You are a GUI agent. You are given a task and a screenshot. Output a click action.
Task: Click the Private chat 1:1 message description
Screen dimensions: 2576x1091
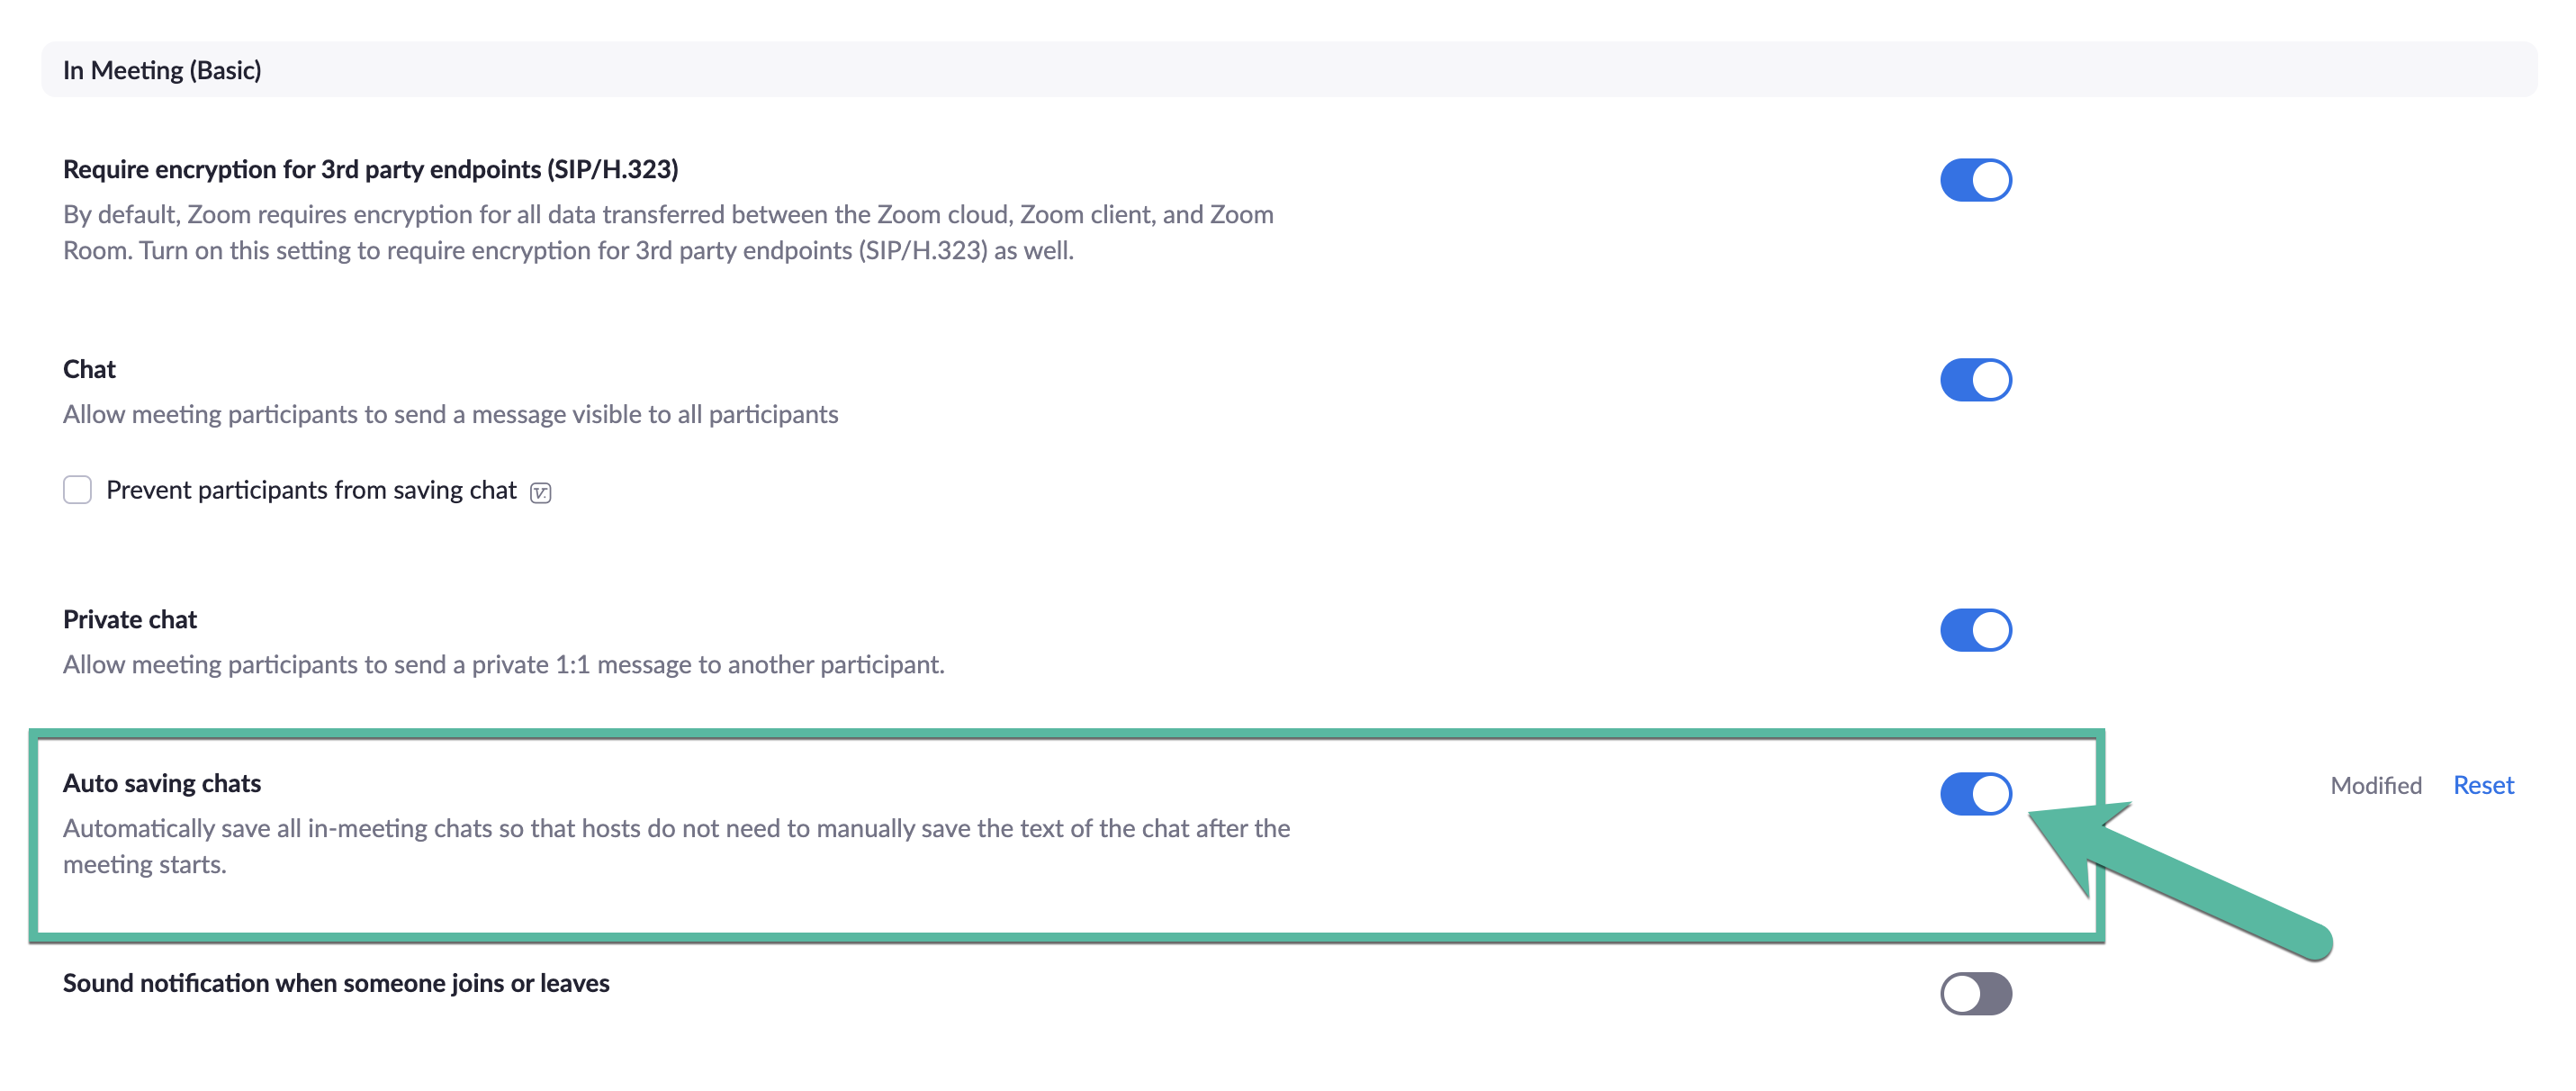(503, 664)
